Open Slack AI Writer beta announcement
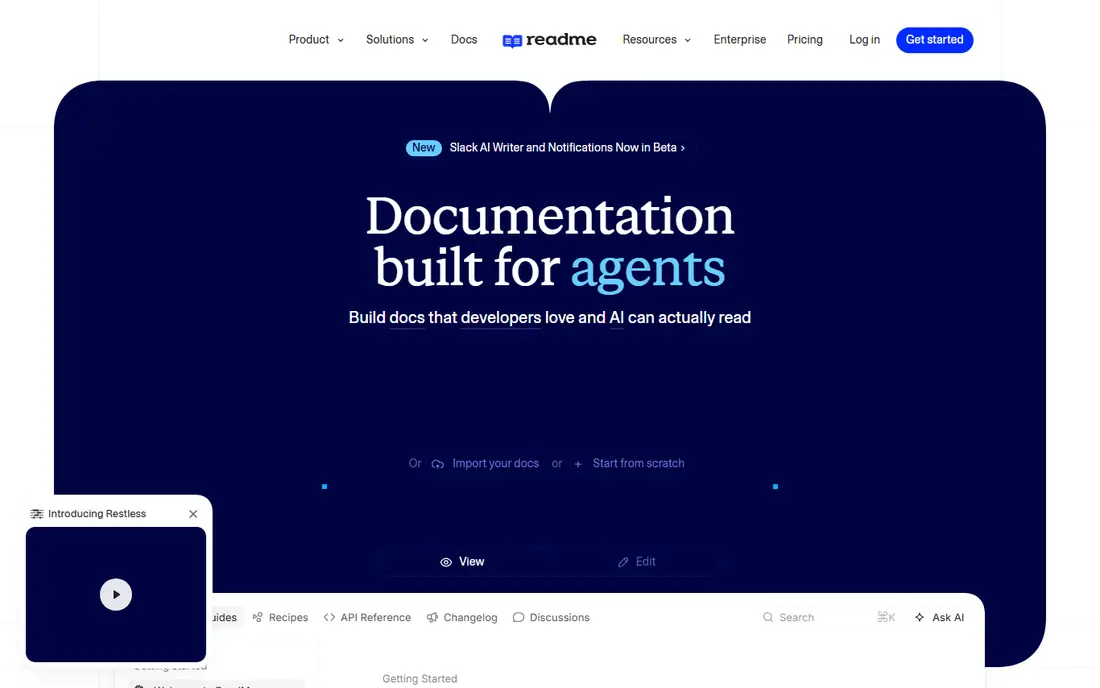Screen dimensions: 1100x688 [x=567, y=147]
